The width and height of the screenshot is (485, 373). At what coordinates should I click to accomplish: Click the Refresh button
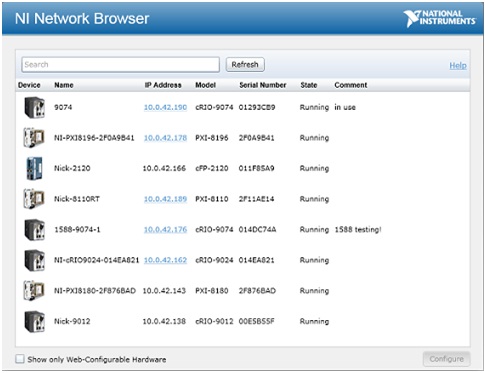pos(245,64)
